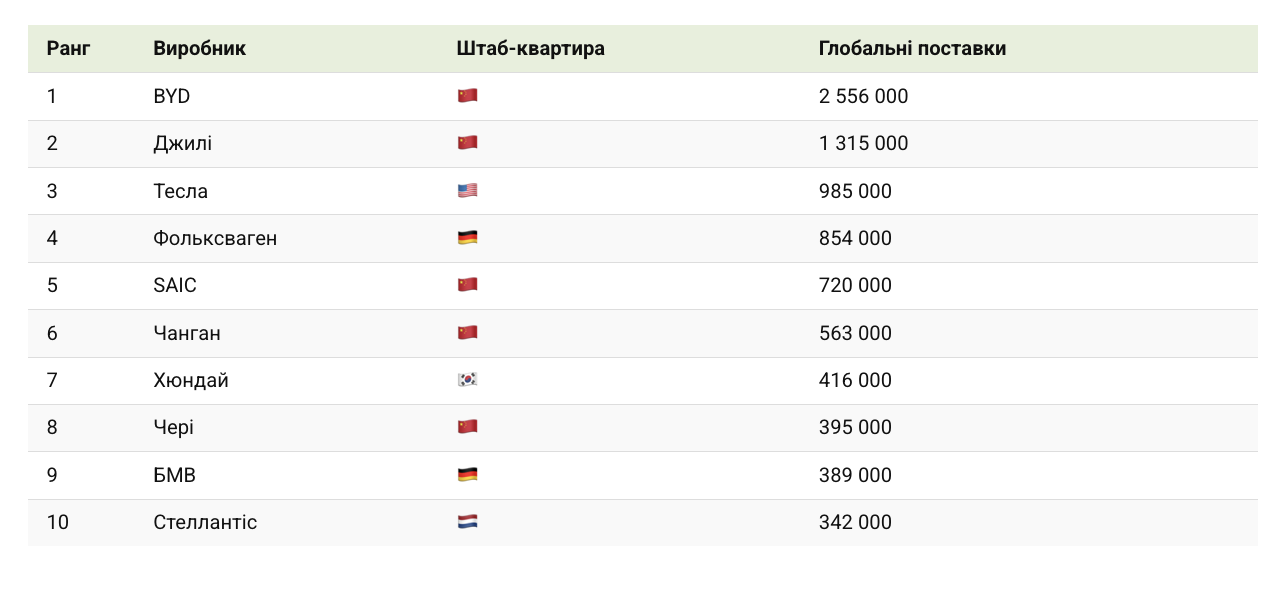Screen dimensions: 1274x596
Task: Click the China flag beside Чері
Action: [467, 427]
